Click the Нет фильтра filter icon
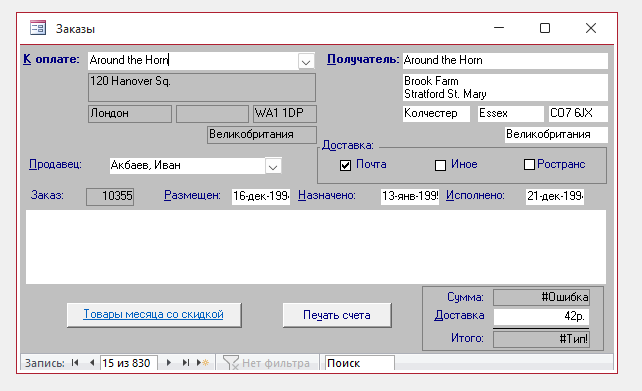Screen dimensions: 642x391 click(x=231, y=363)
